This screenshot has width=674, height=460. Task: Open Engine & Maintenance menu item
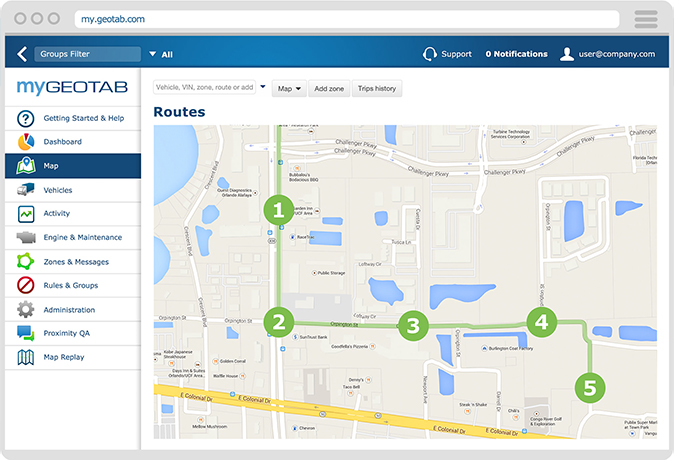tap(73, 237)
